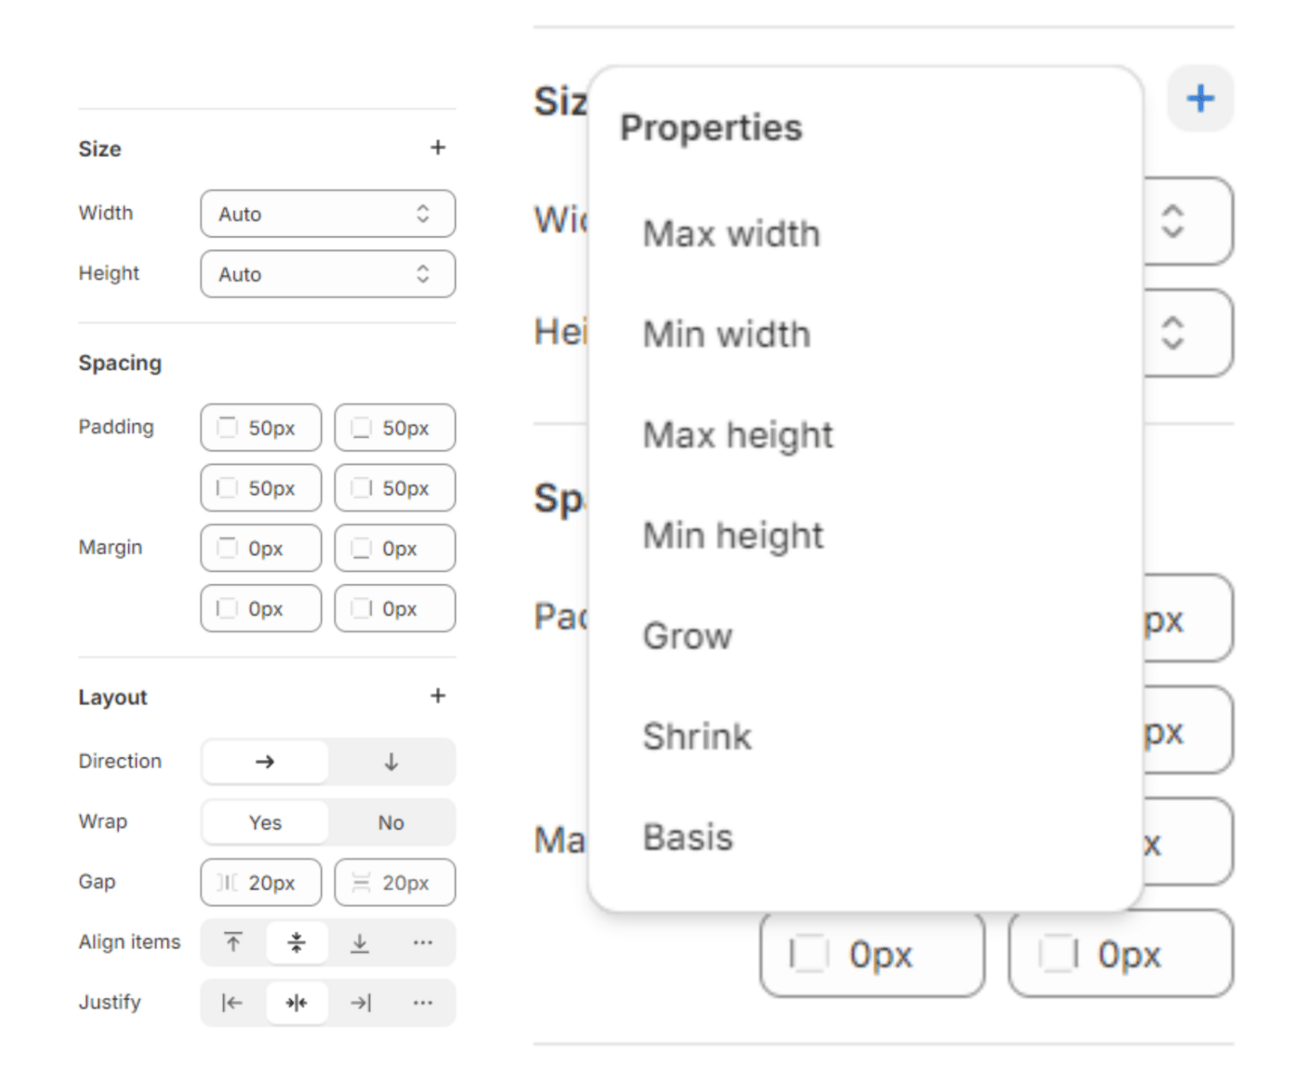Screen dimensions: 1292x1070
Task: Click the Align items label
Action: (x=130, y=942)
